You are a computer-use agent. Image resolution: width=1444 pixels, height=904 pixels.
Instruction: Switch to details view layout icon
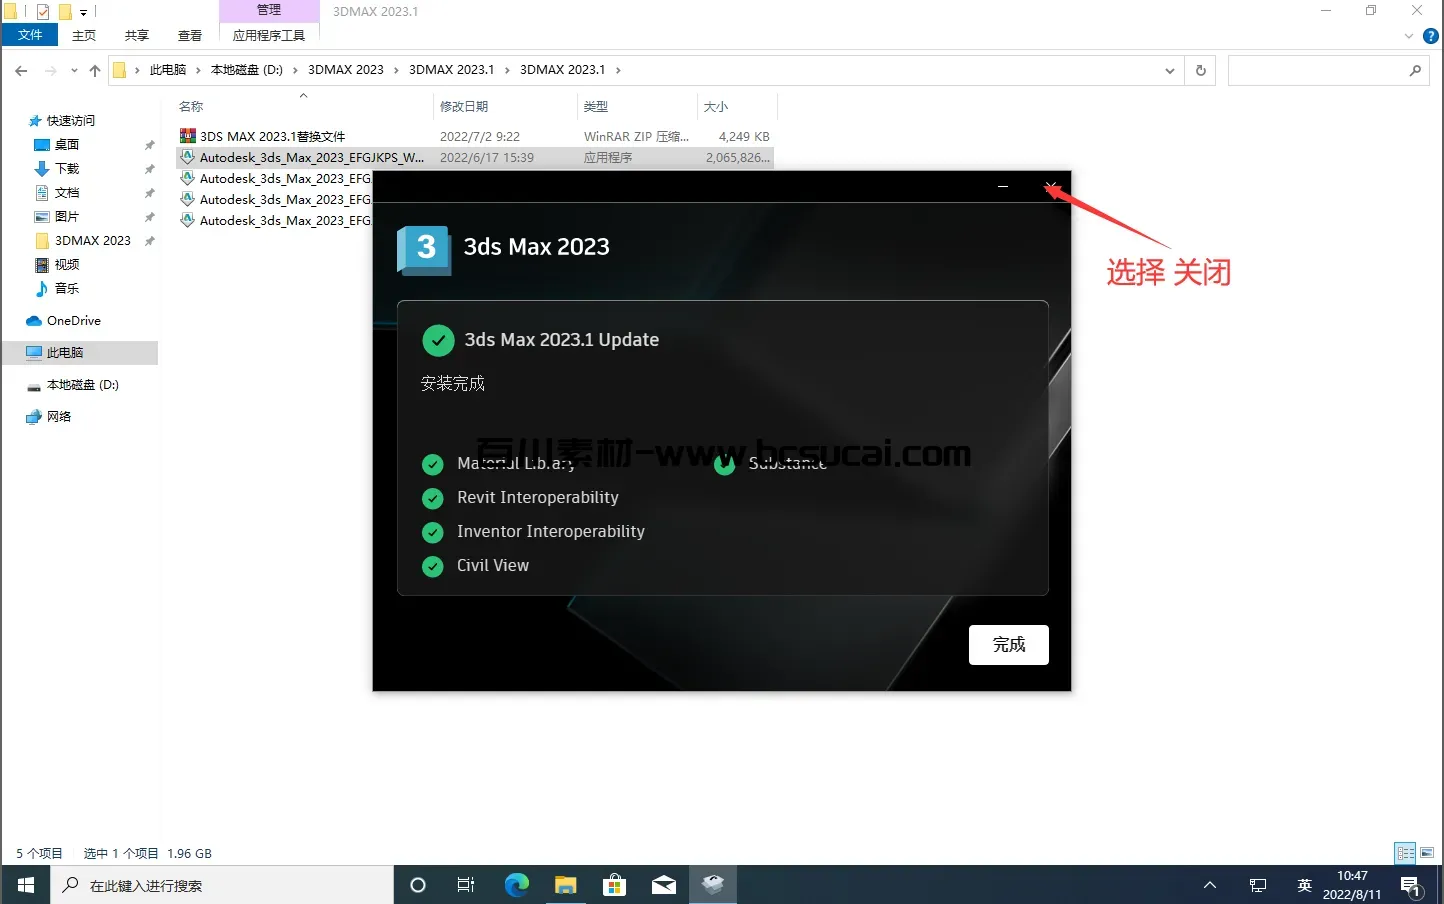coord(1405,853)
